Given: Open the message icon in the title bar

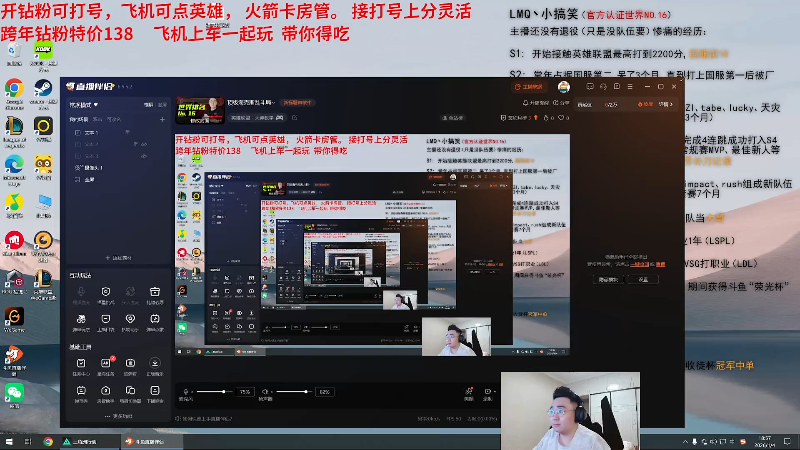Looking at the screenshot, I should click(590, 87).
